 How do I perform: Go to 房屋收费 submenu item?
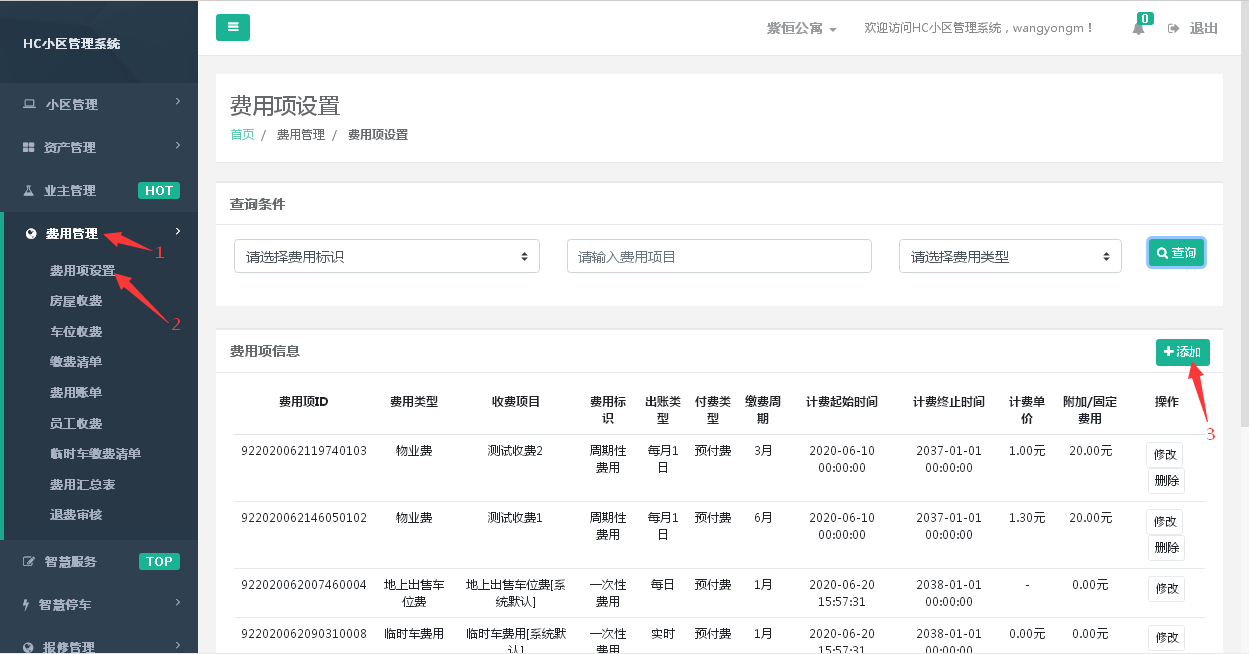tap(76, 300)
